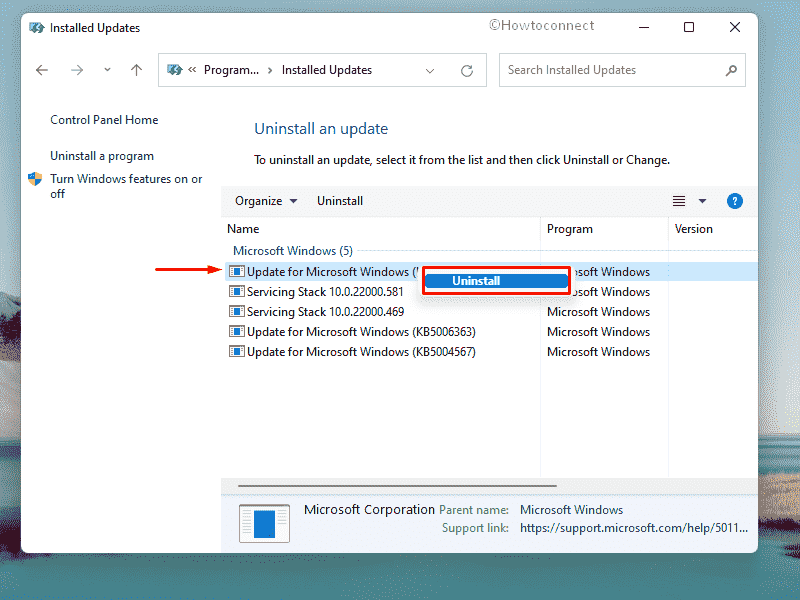Click the Control Panel icon in address bar

[x=174, y=70]
